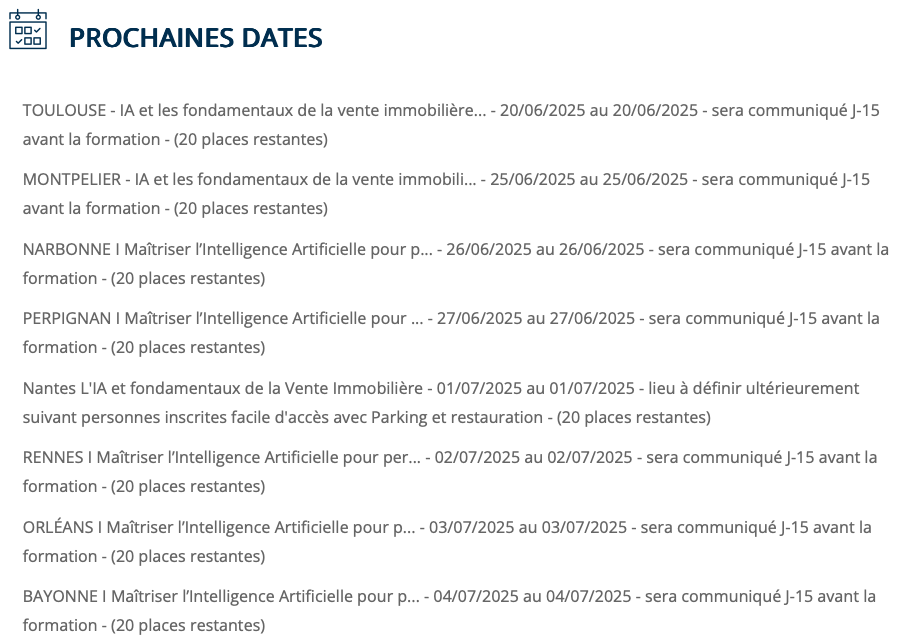Select the MONTPELIER 25/06/2025 session
This screenshot has width=905, height=642.
tap(446, 194)
